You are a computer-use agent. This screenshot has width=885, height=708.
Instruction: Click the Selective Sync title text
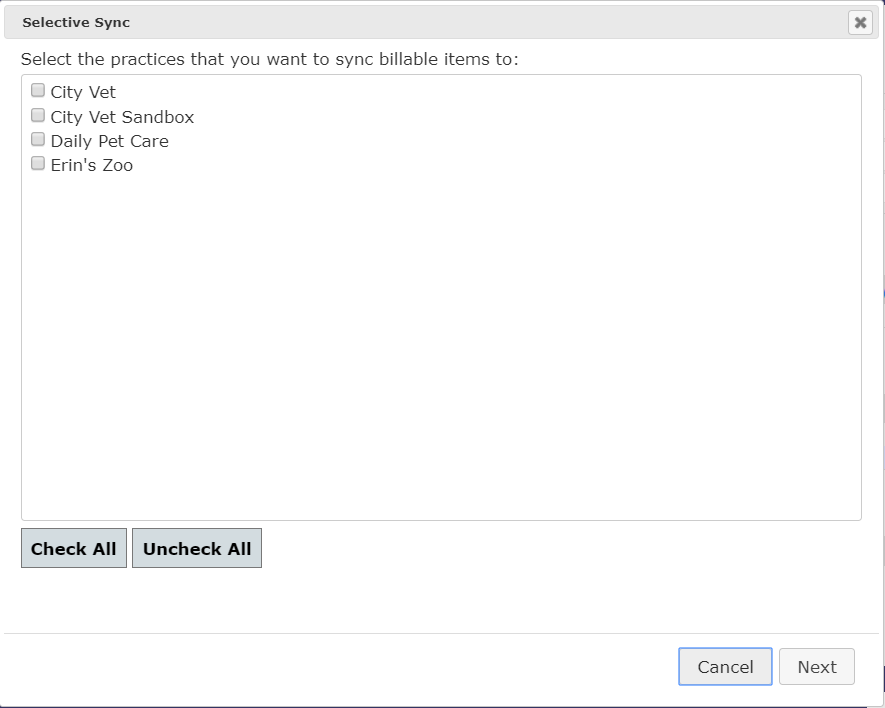tap(76, 23)
